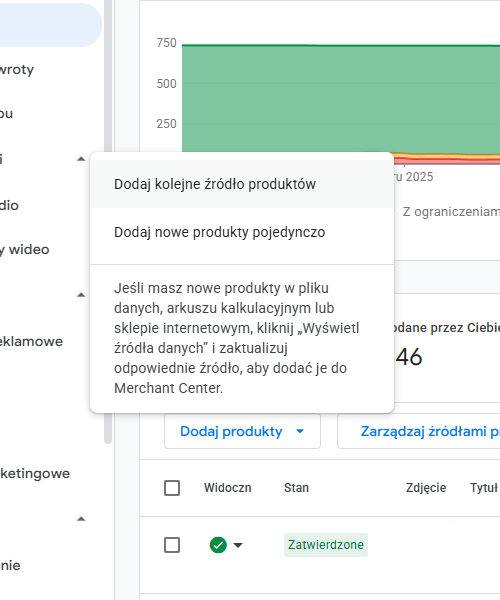
Task: Click the "Zatwierdzone" status badge
Action: (326, 545)
